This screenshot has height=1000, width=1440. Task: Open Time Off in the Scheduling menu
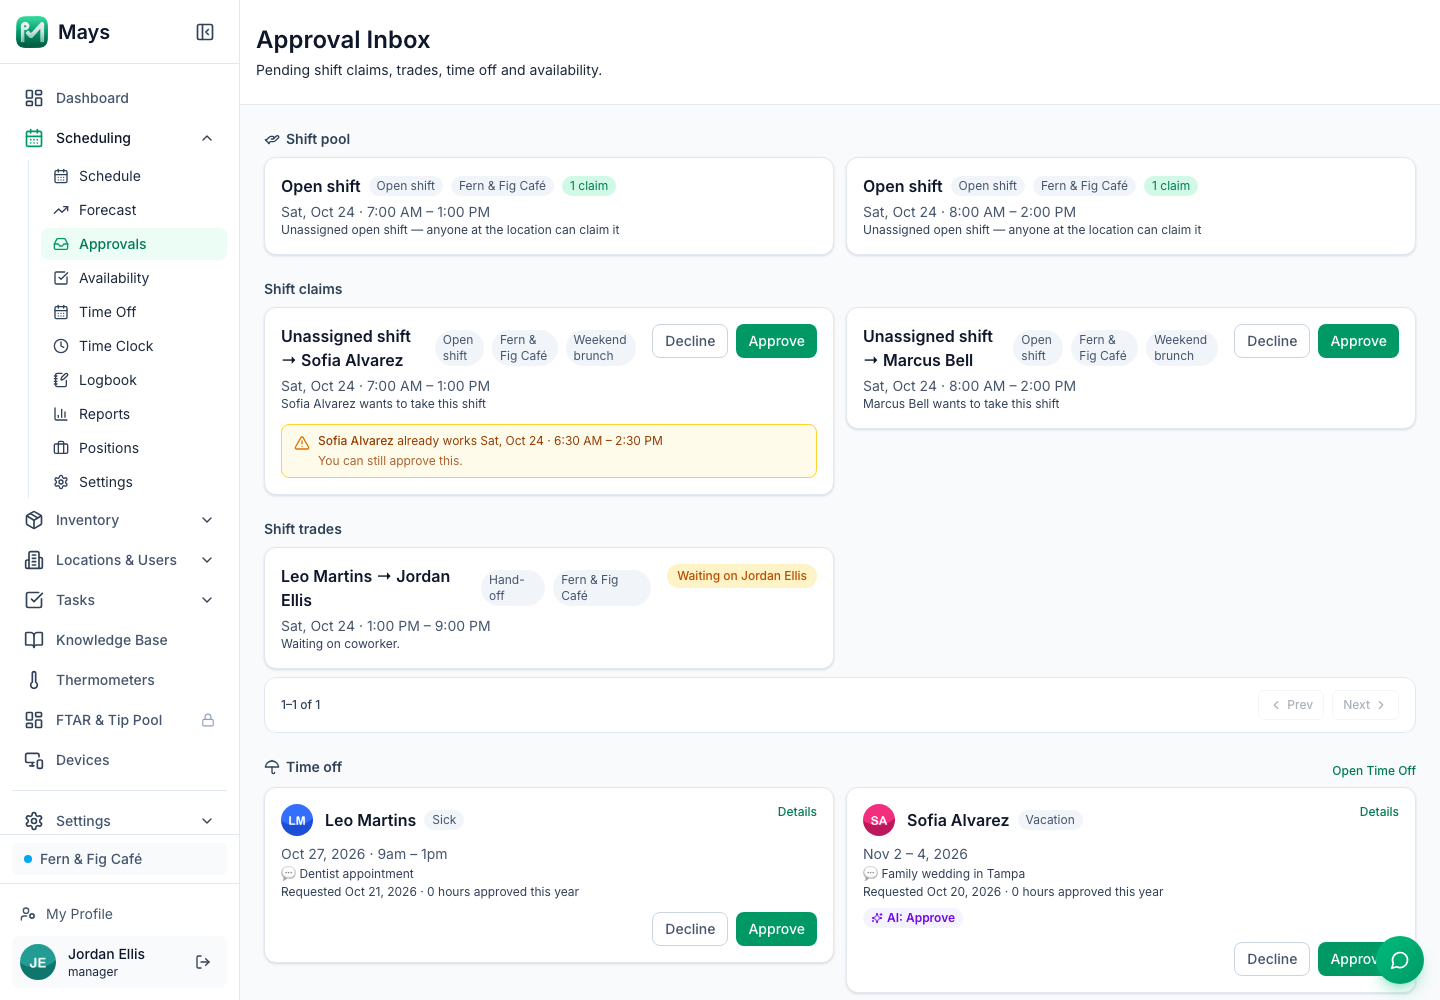[134, 312]
